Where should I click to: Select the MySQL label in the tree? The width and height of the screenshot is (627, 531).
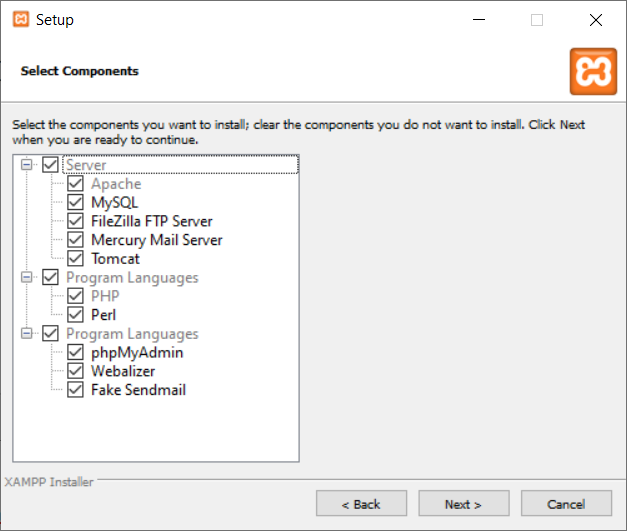click(x=115, y=202)
